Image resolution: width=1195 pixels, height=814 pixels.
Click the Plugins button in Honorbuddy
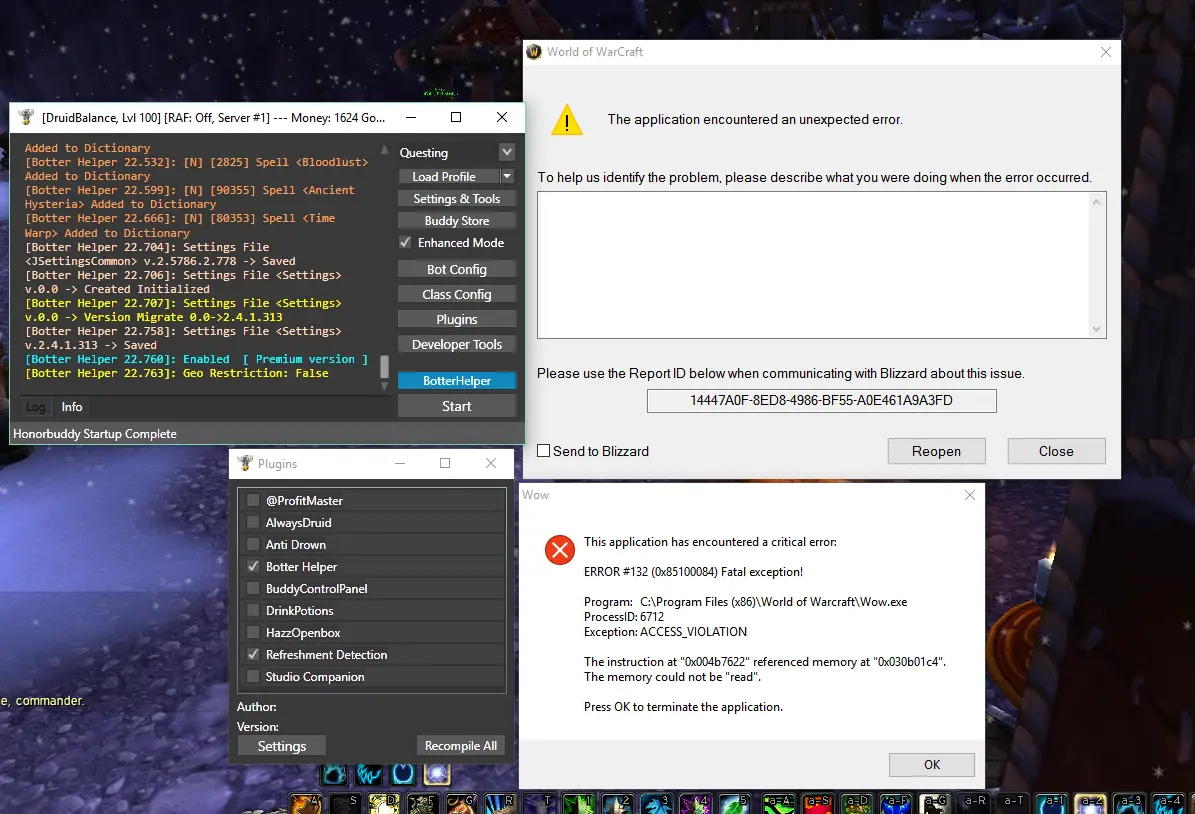[457, 319]
